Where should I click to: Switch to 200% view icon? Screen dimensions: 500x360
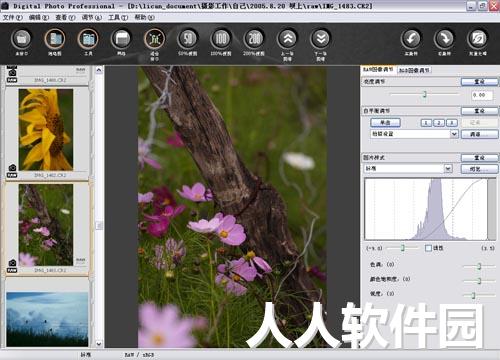click(x=254, y=39)
